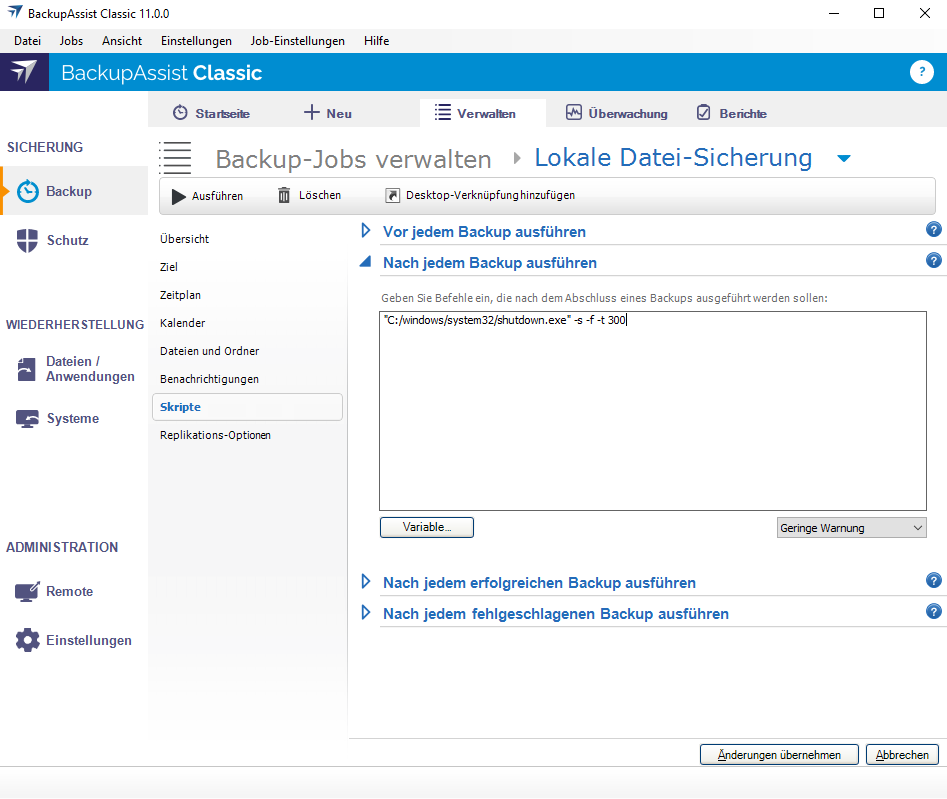Switch to the Überwachung tab

[617, 113]
